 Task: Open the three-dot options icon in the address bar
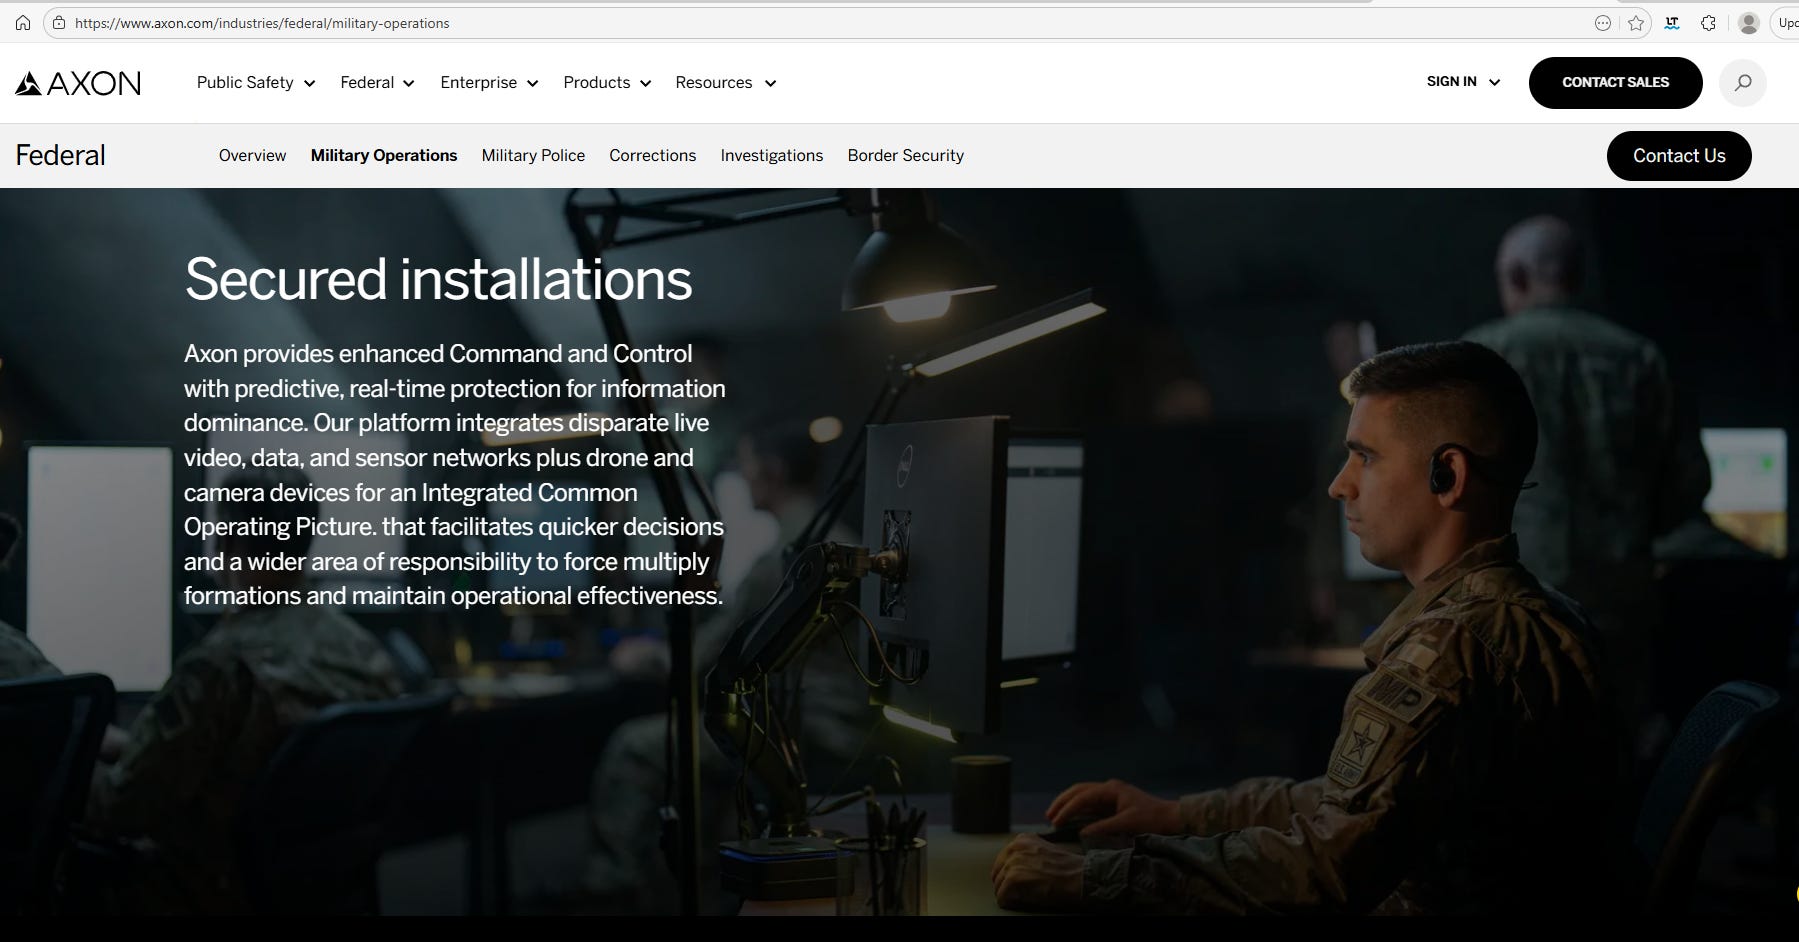[1603, 23]
